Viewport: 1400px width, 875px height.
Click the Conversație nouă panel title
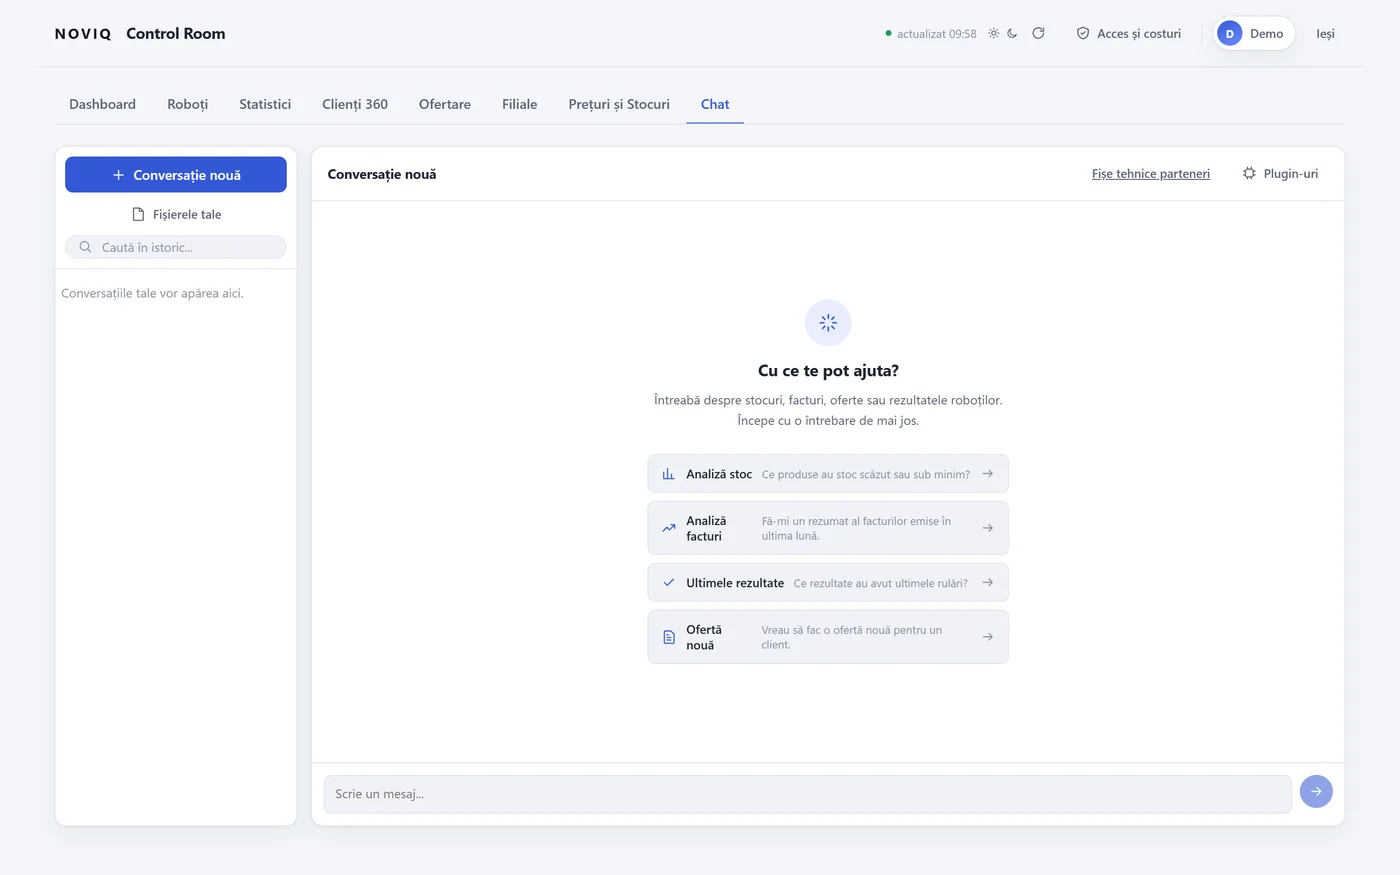382,174
